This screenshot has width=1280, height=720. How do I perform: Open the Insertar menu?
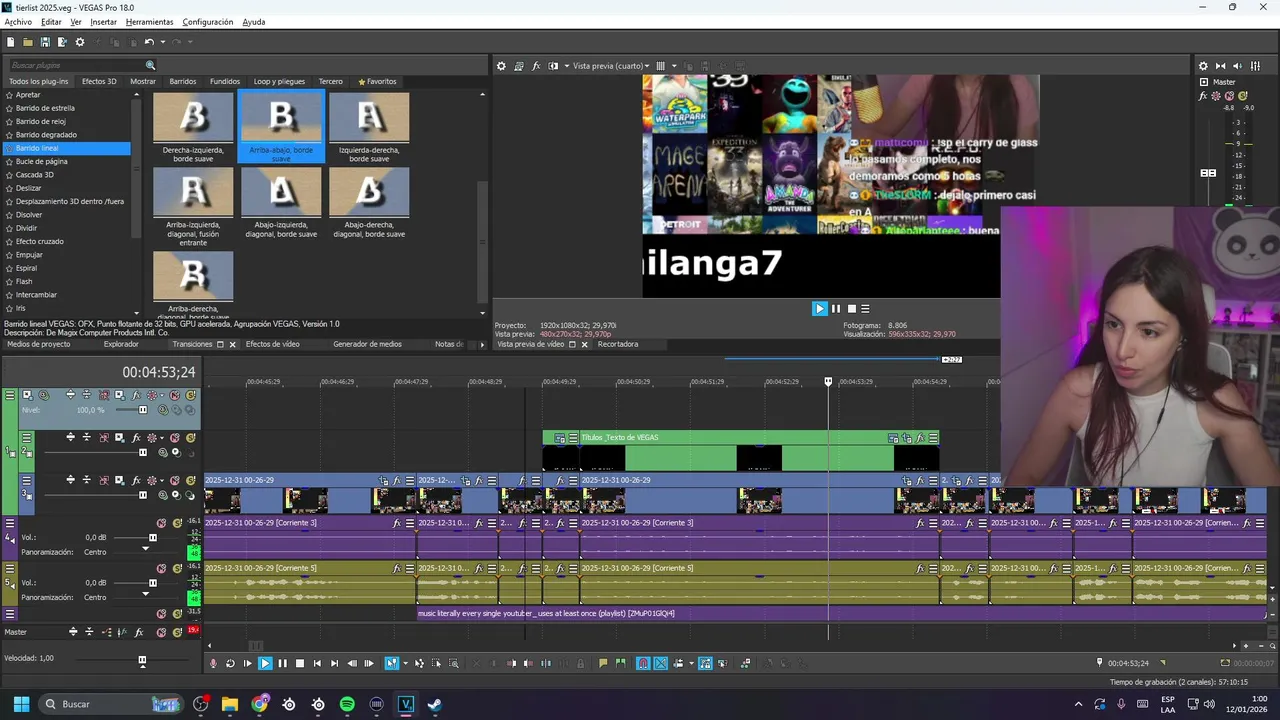coord(103,22)
